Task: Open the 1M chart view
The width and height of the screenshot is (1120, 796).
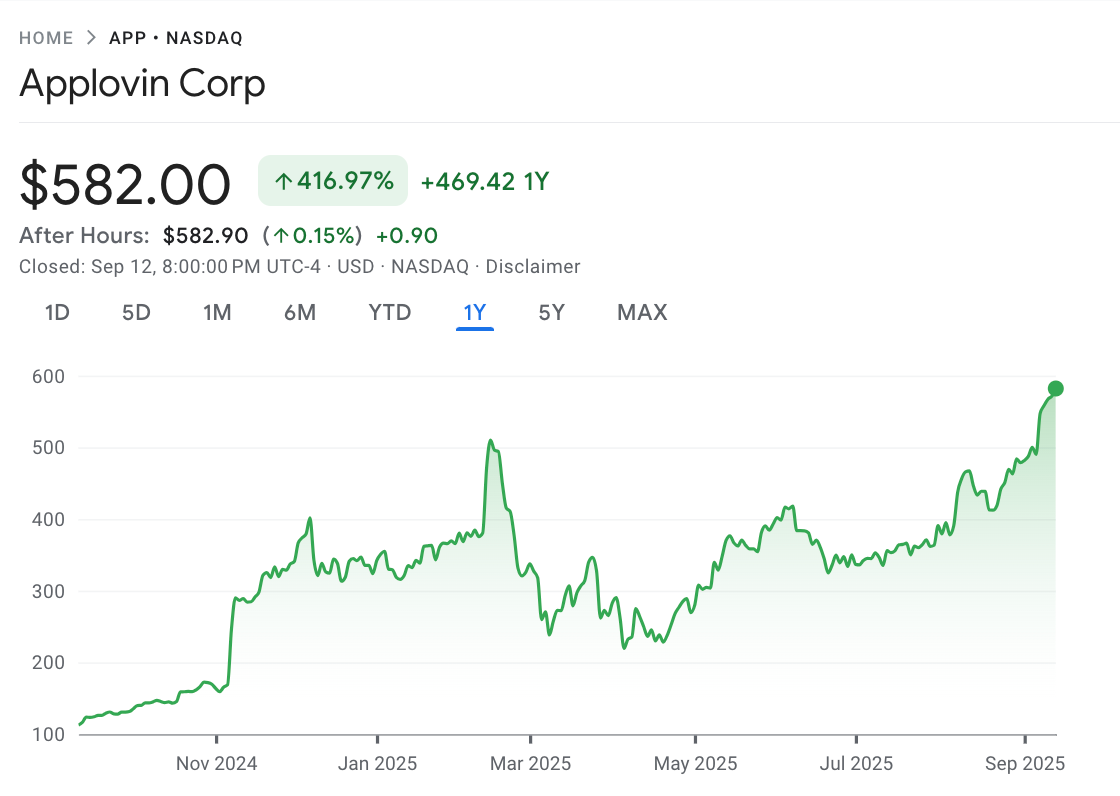Action: pos(217,312)
